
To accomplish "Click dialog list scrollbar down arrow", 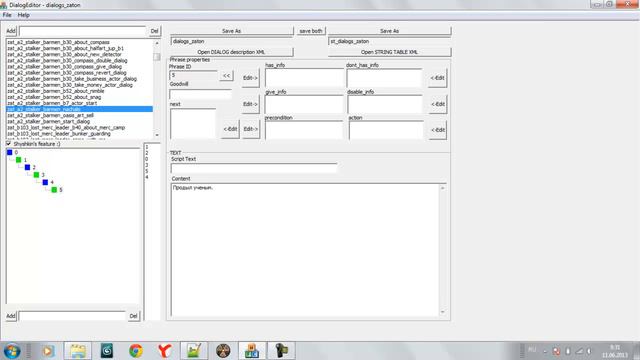I will click(x=157, y=135).
